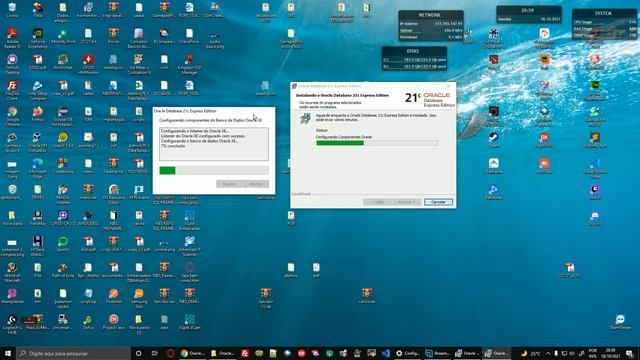The height and width of the screenshot is (360, 640).
Task: Open the Kingston SSD Manager desktop icon
Action: pyautogui.click(x=189, y=64)
